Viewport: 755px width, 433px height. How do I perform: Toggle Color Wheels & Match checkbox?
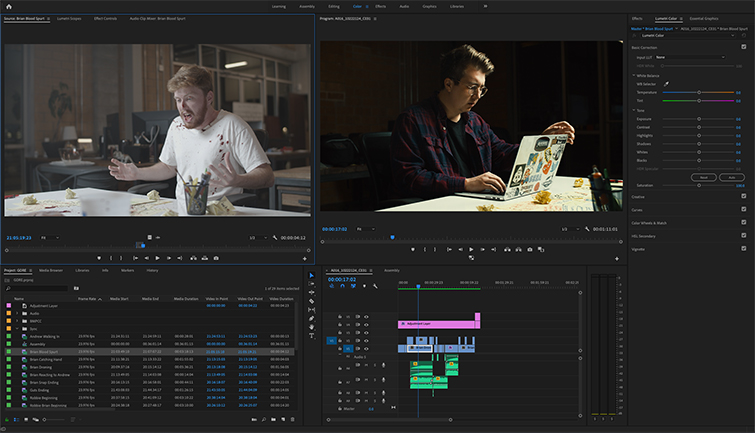coord(743,222)
